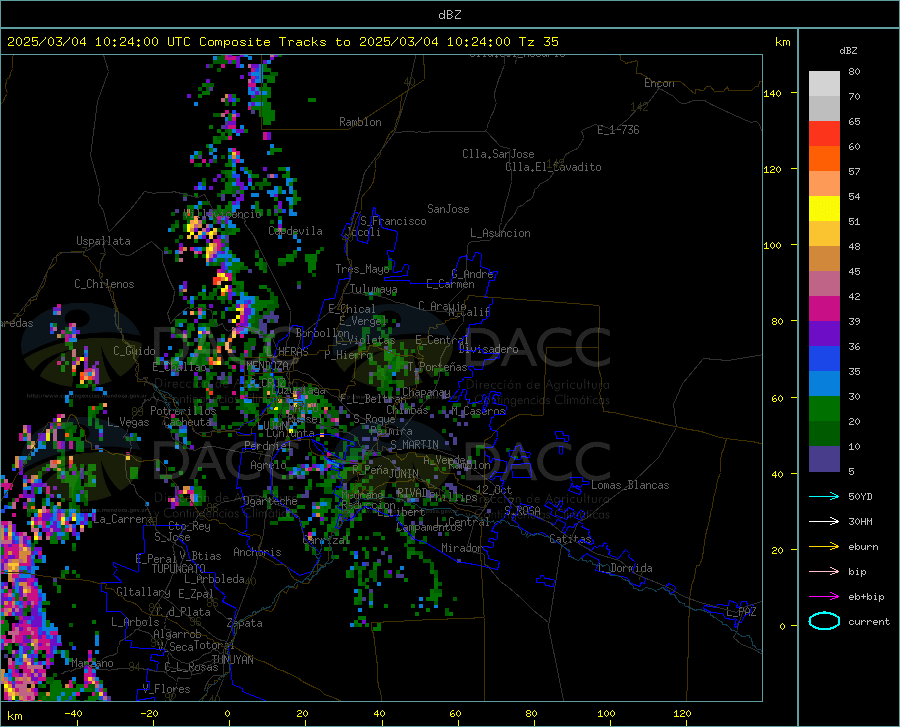Click the dark orange swatch between 60 and 57
Screen dimensions: 900x727
824,159
